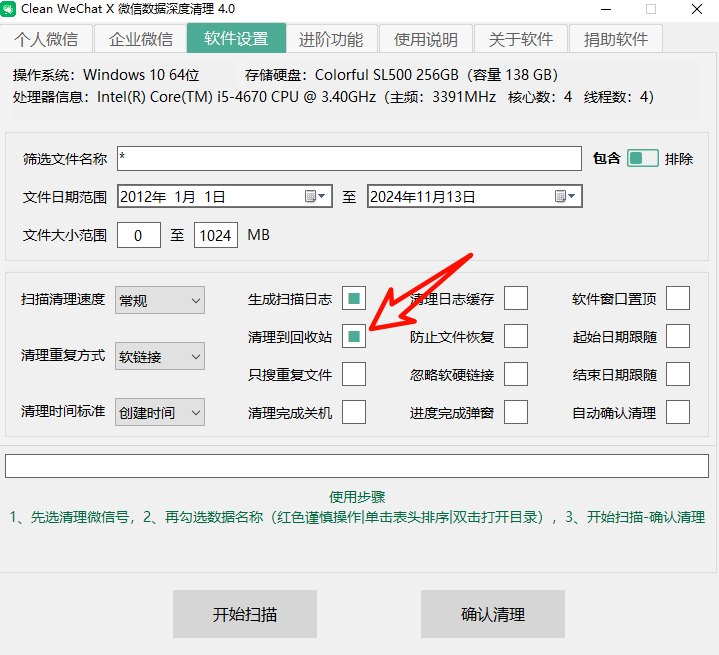Click the 开始扫描 button

tap(245, 614)
